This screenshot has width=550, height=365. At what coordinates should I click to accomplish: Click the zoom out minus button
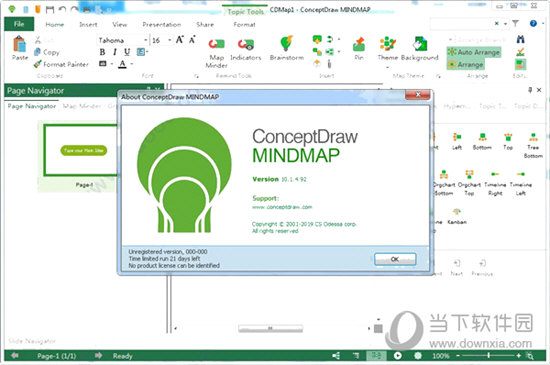click(x=458, y=356)
